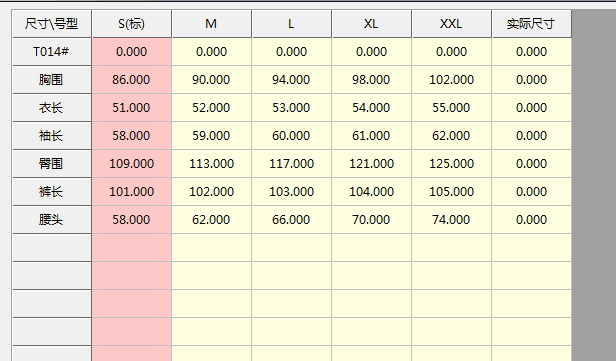Select the cell containing 94.000
Screen dimensions: 616x361
tap(291, 80)
